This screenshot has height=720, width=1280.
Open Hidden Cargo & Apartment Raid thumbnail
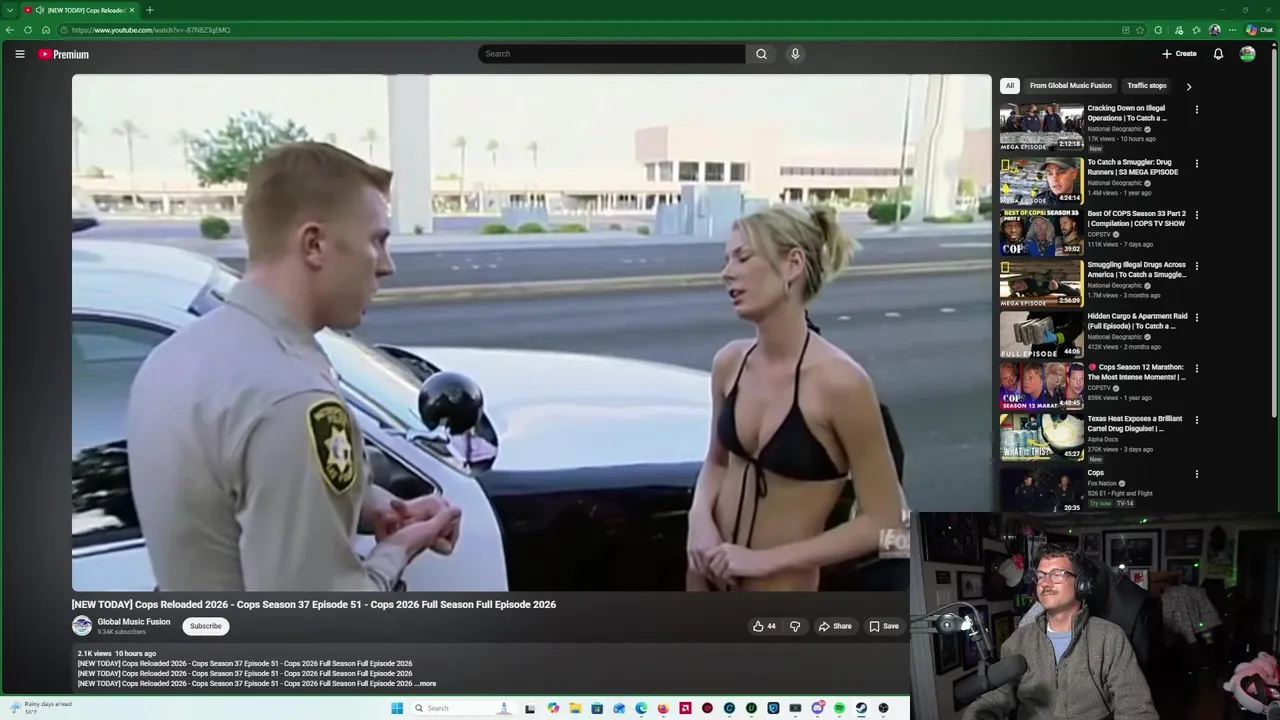click(x=1041, y=335)
